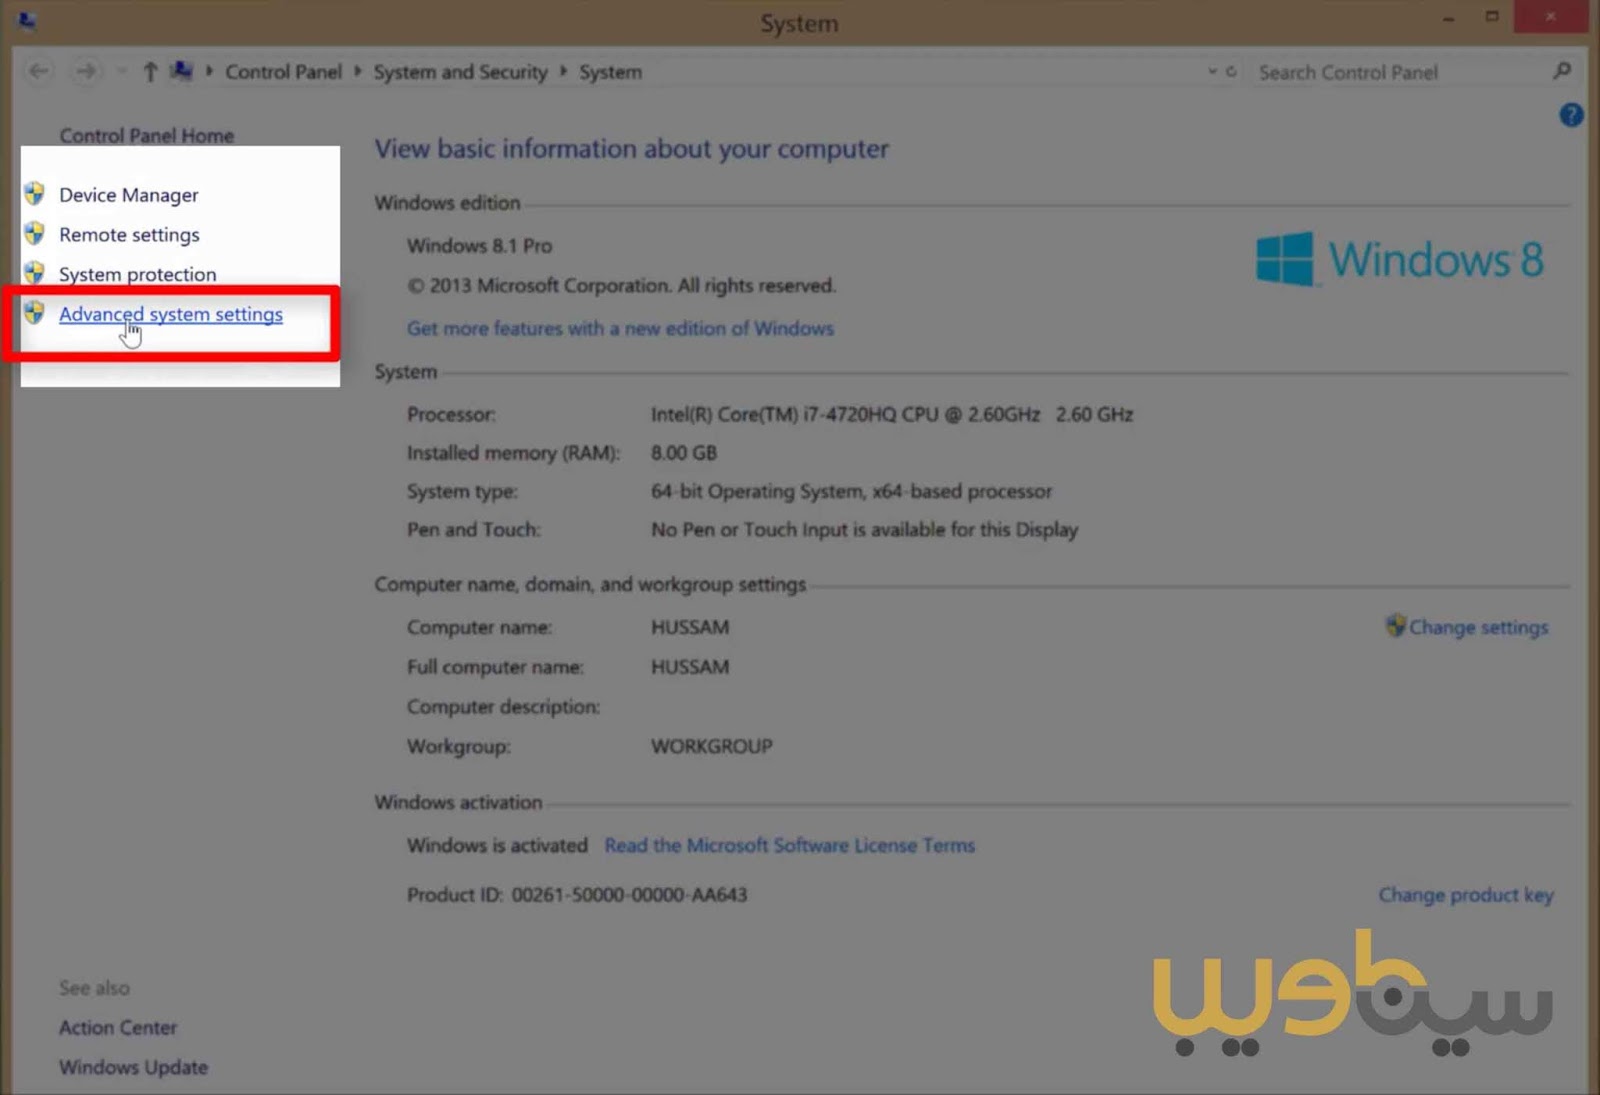The image size is (1600, 1095).
Task: Open System protection link
Action: (x=137, y=274)
